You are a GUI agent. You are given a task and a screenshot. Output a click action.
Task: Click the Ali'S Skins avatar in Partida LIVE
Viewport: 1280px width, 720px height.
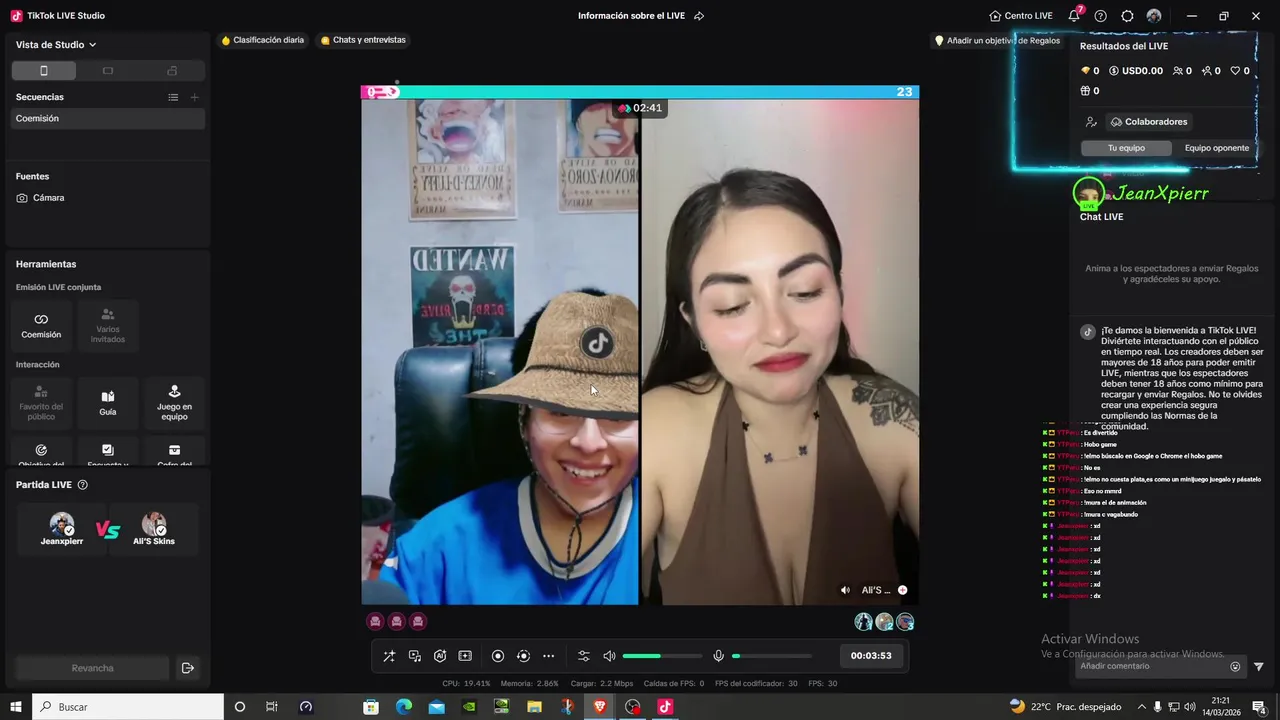tap(154, 524)
